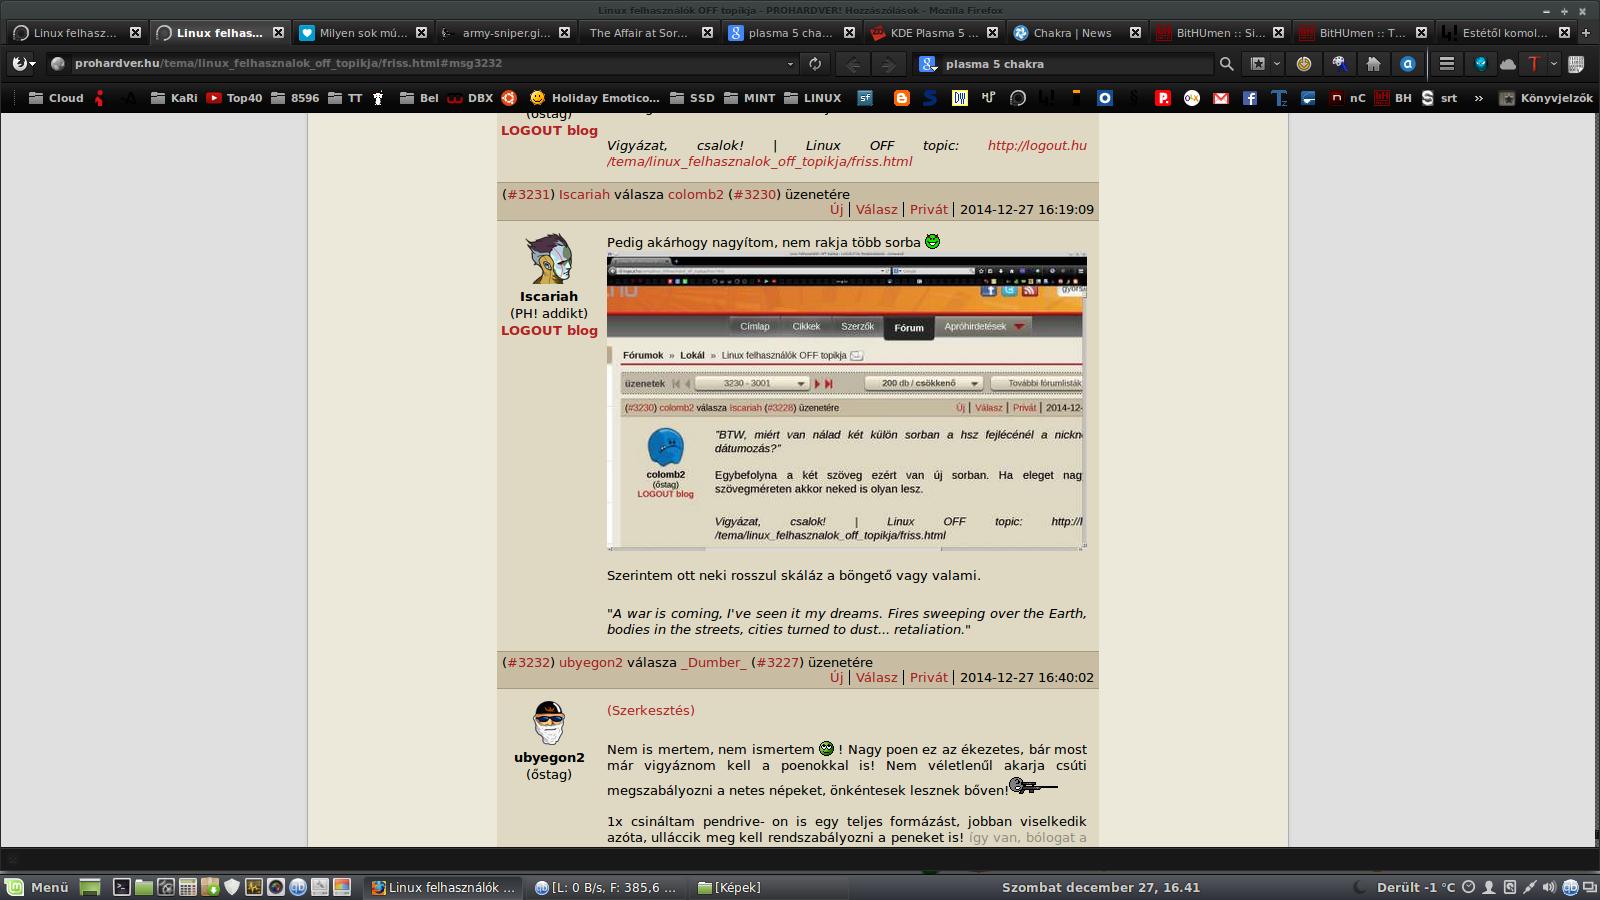Open the #3230 message reference link
1600x900 pixels.
click(755, 195)
